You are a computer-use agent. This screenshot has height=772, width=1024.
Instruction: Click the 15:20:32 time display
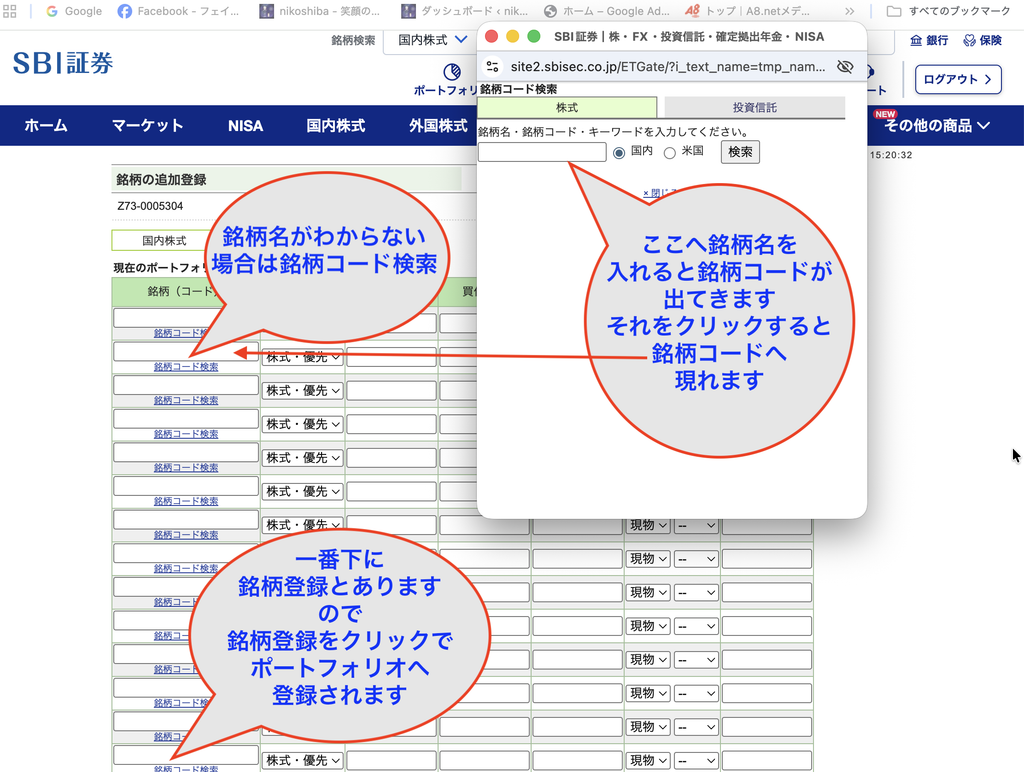click(x=891, y=155)
